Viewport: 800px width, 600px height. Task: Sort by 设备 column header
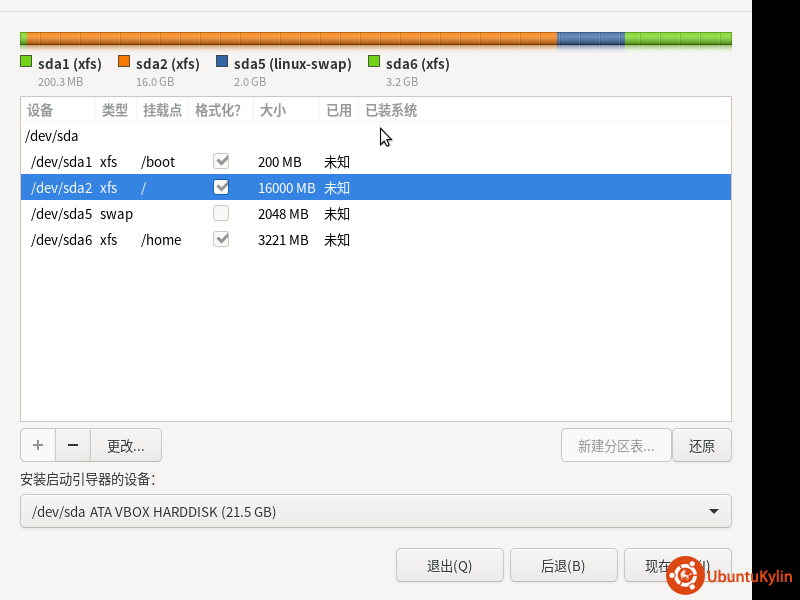tap(40, 110)
